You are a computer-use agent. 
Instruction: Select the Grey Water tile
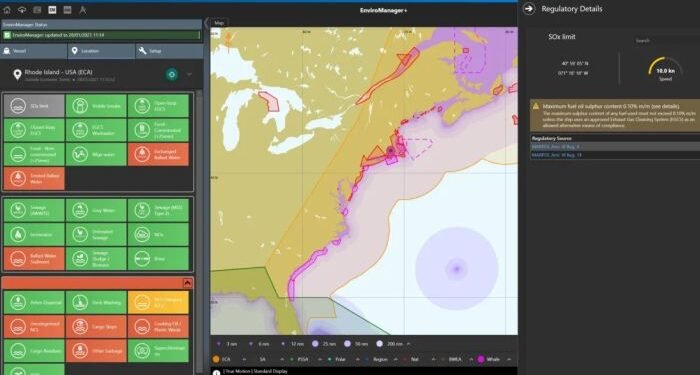(x=96, y=210)
